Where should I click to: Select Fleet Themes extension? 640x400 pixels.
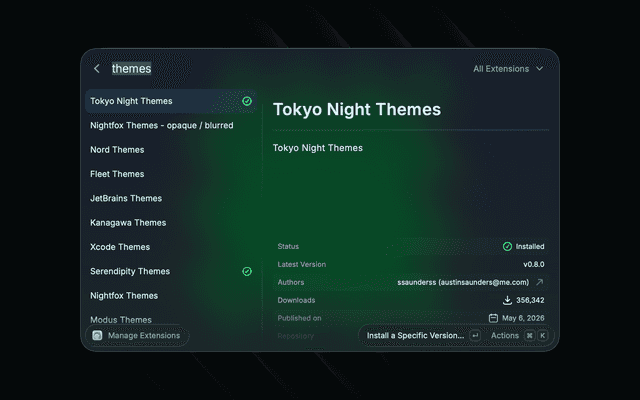(171, 174)
